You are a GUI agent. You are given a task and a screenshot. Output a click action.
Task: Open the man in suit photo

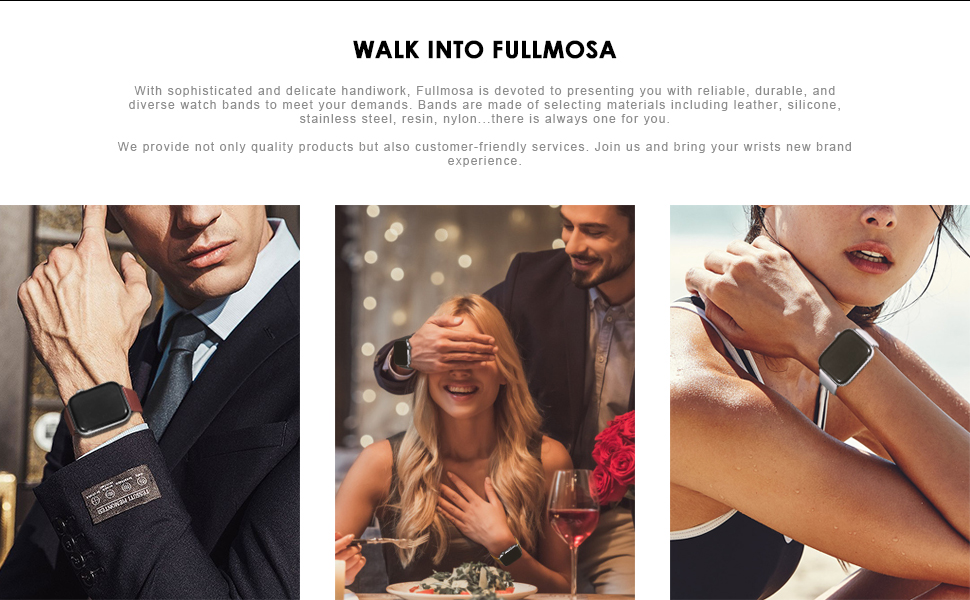coord(150,402)
